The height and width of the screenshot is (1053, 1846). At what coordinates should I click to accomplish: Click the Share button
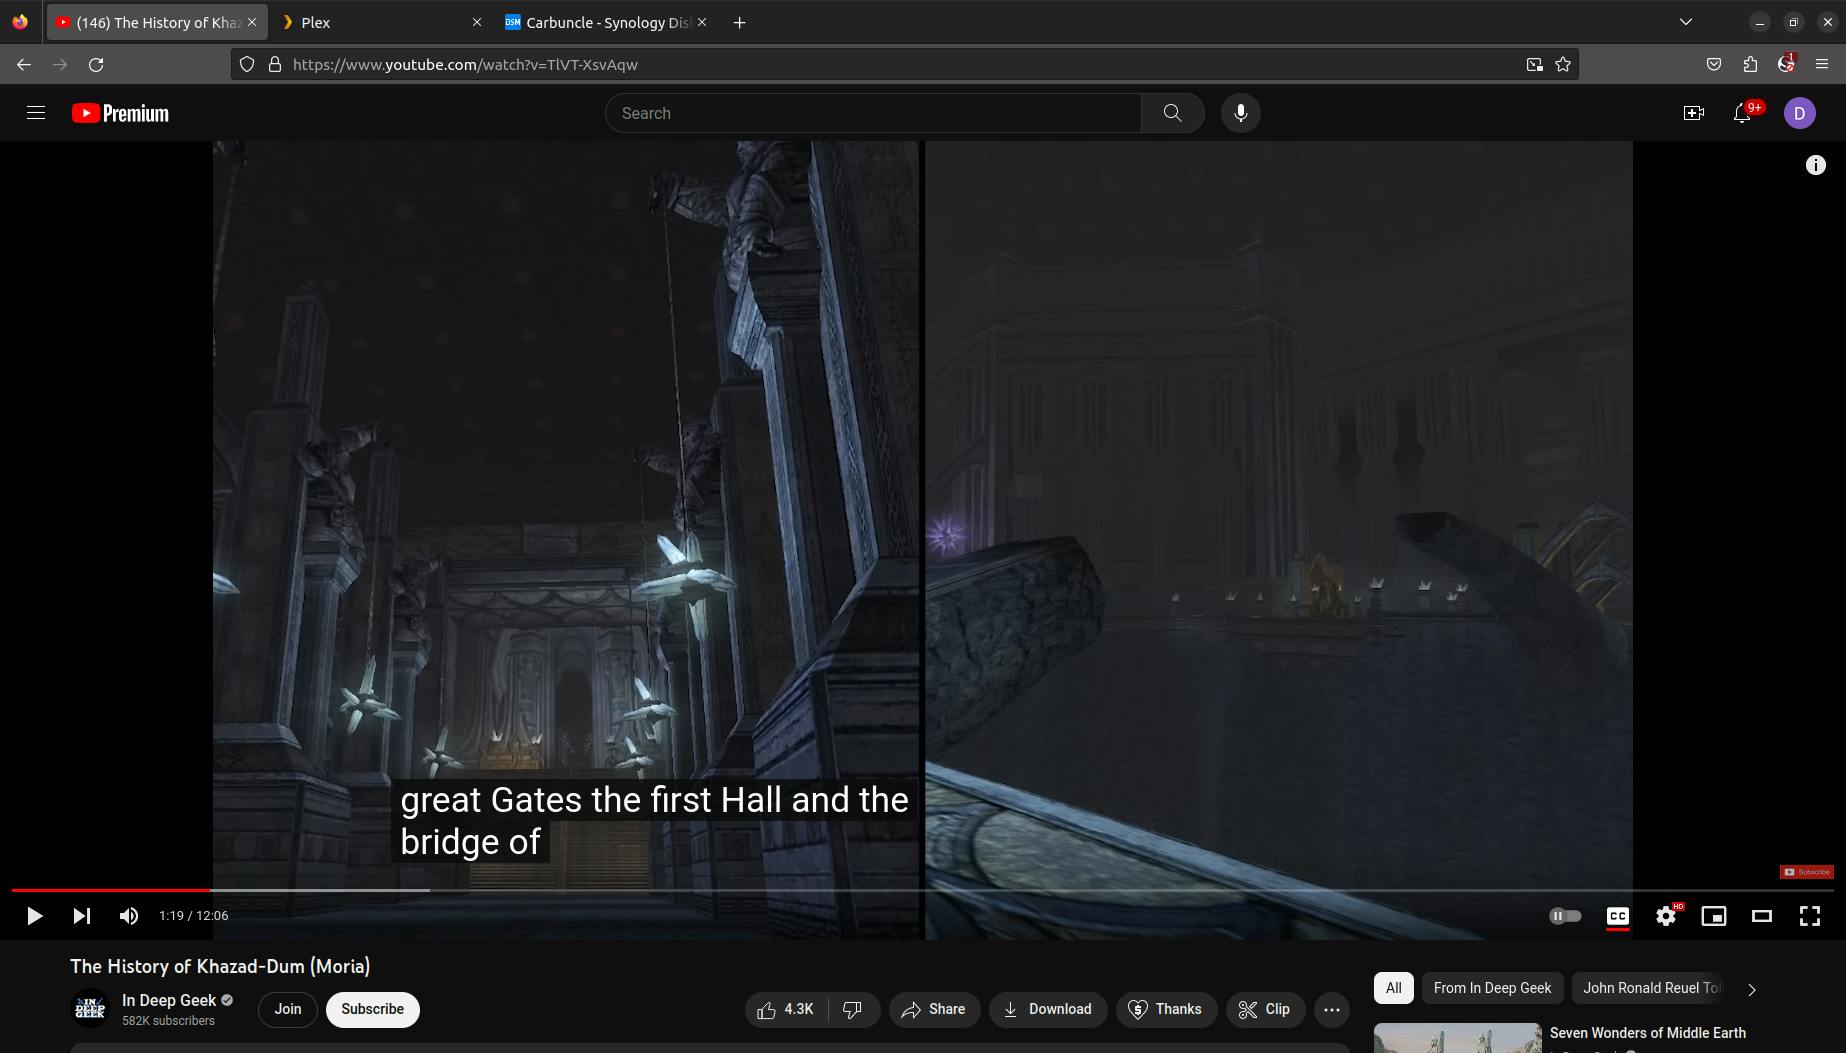934,1010
